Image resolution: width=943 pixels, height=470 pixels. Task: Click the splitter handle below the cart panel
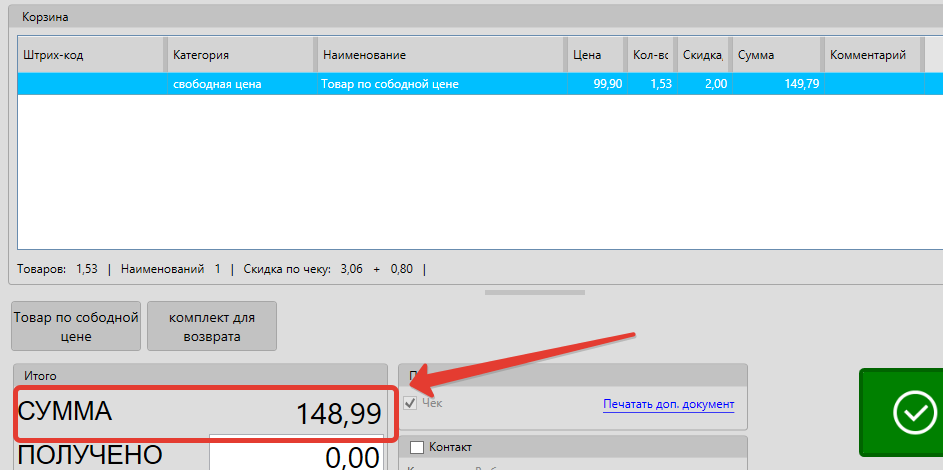click(535, 293)
